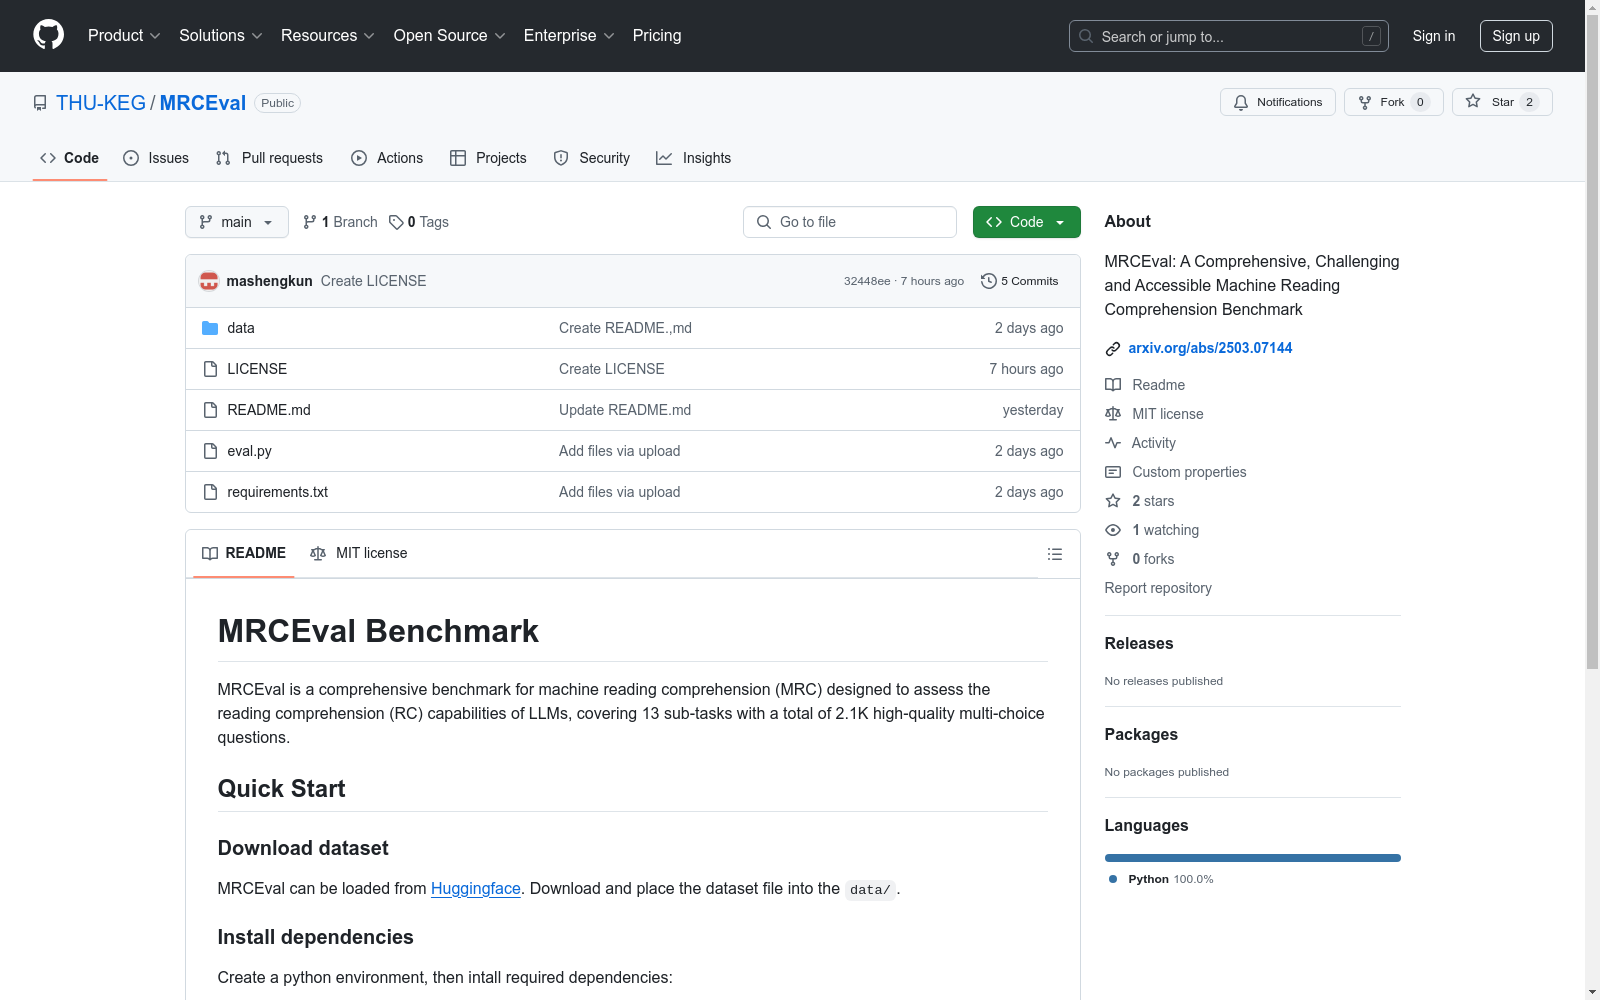Click the requirements.txt file icon

click(210, 492)
